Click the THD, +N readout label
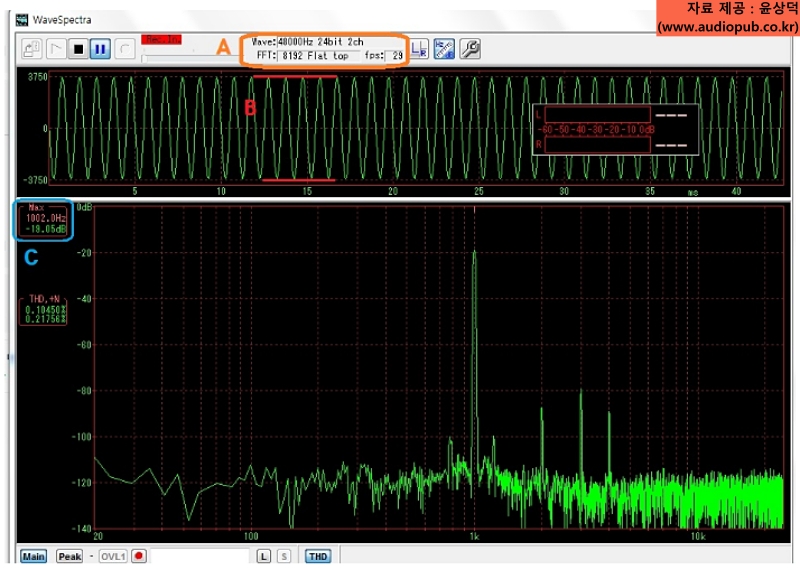The height and width of the screenshot is (570, 800). click(x=44, y=299)
